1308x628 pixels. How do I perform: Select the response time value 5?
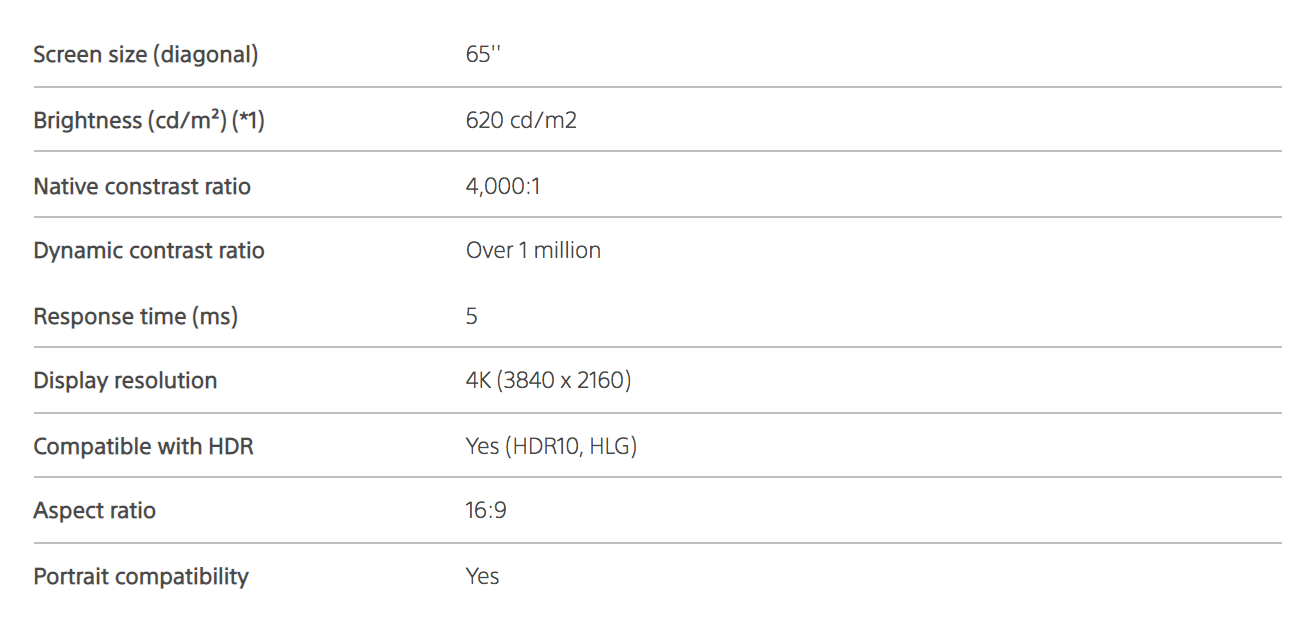click(x=472, y=317)
